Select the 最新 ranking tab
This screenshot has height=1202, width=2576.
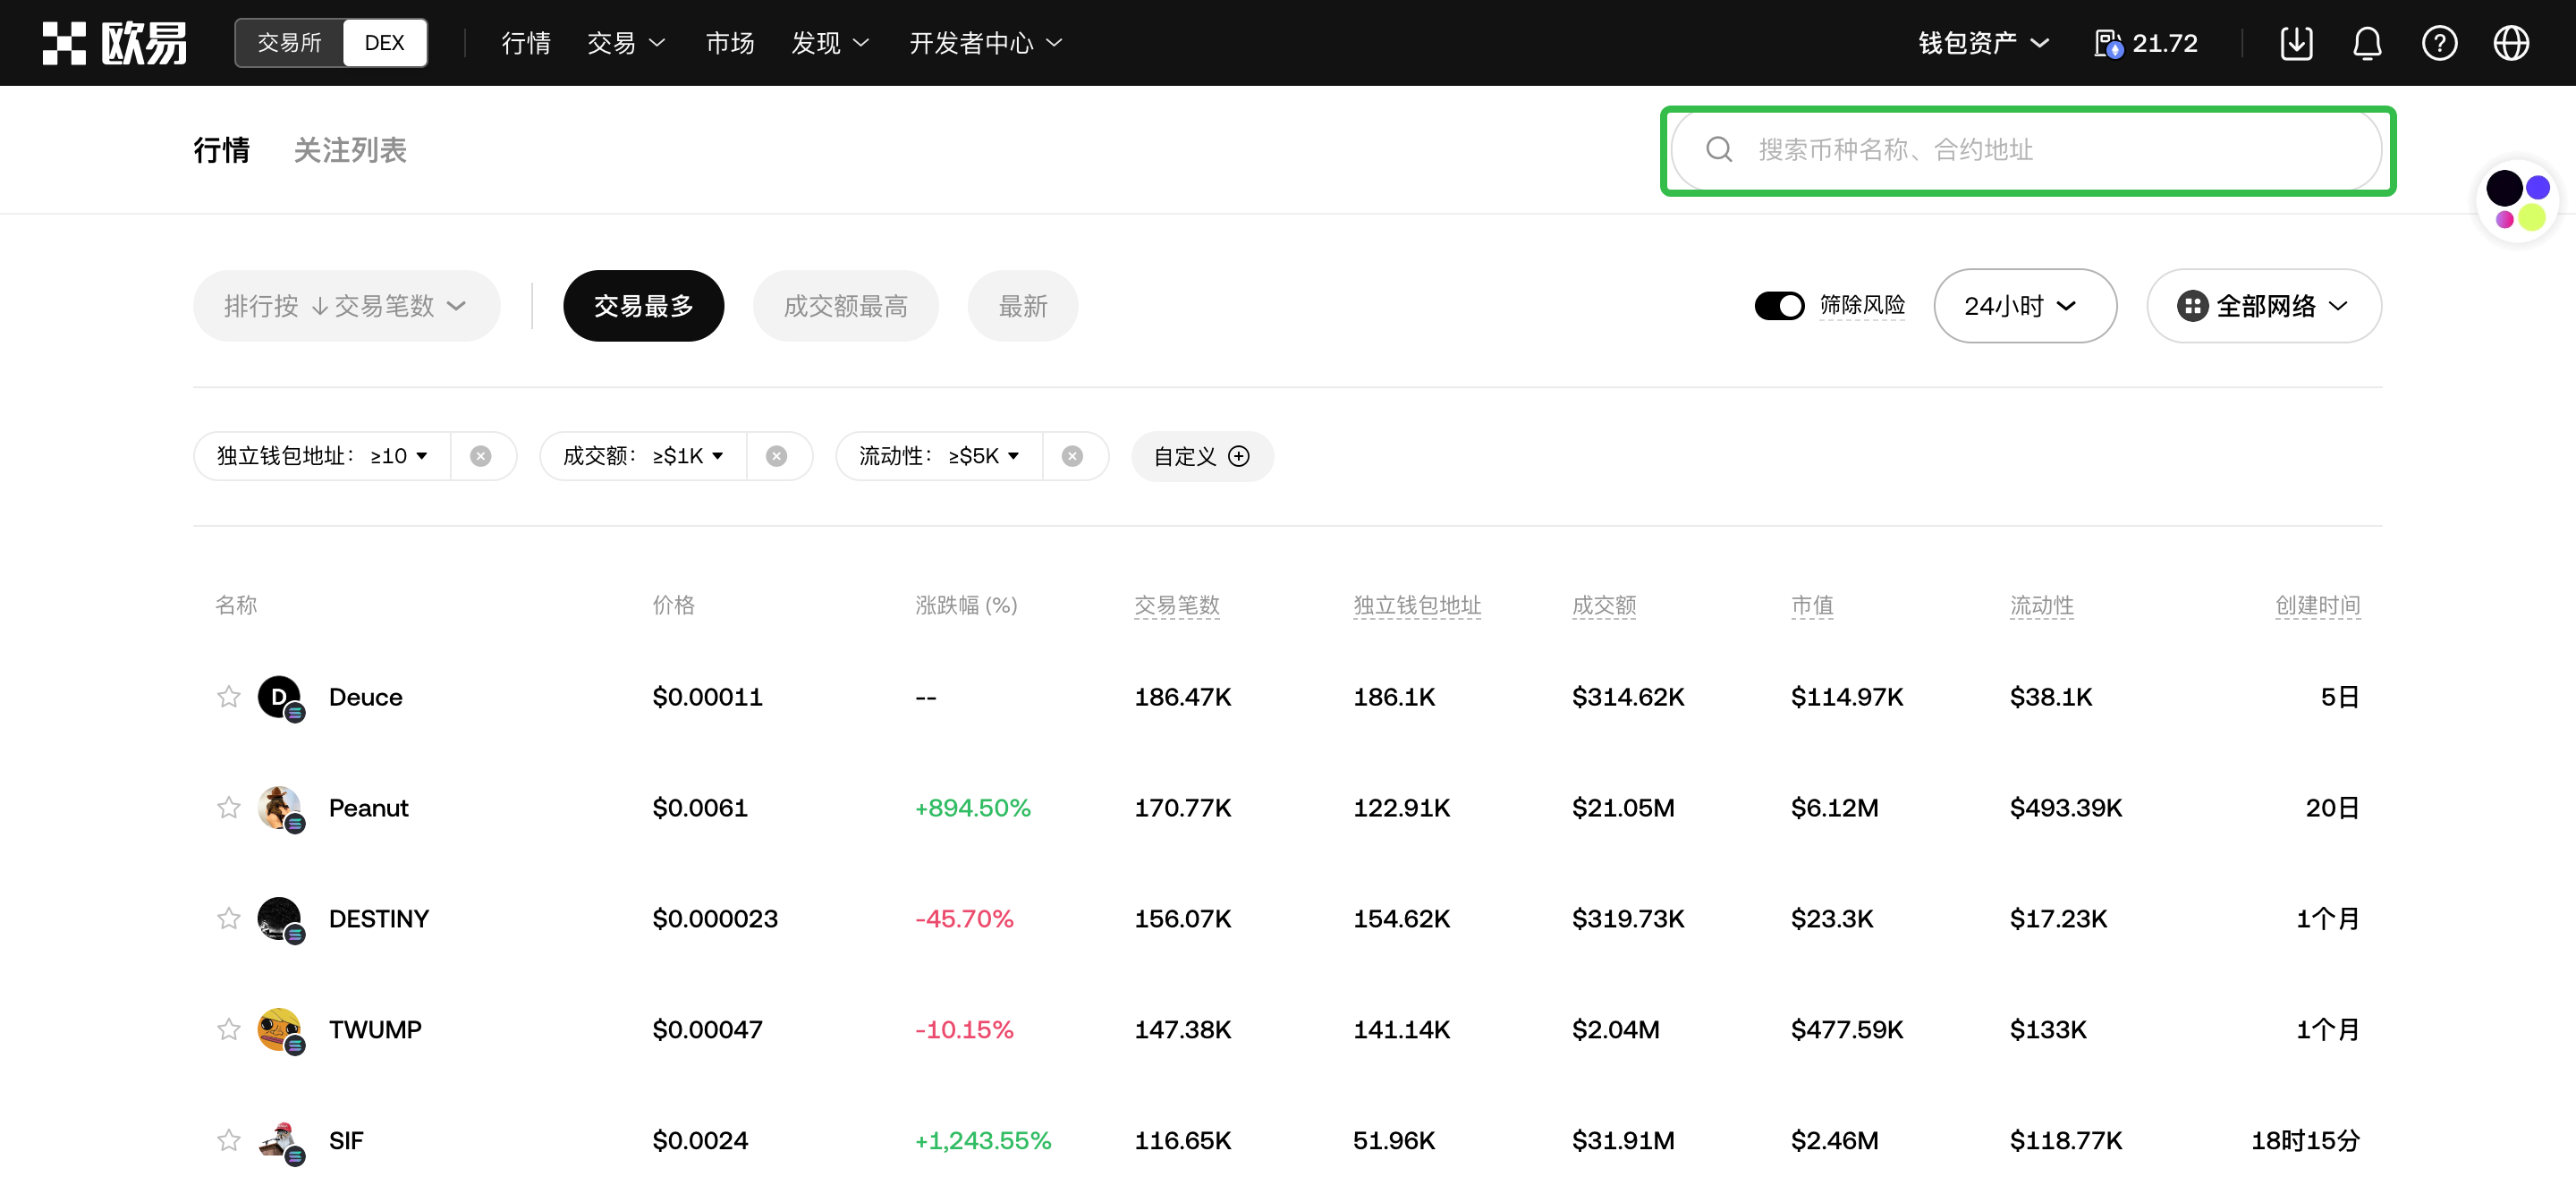pos(1022,306)
